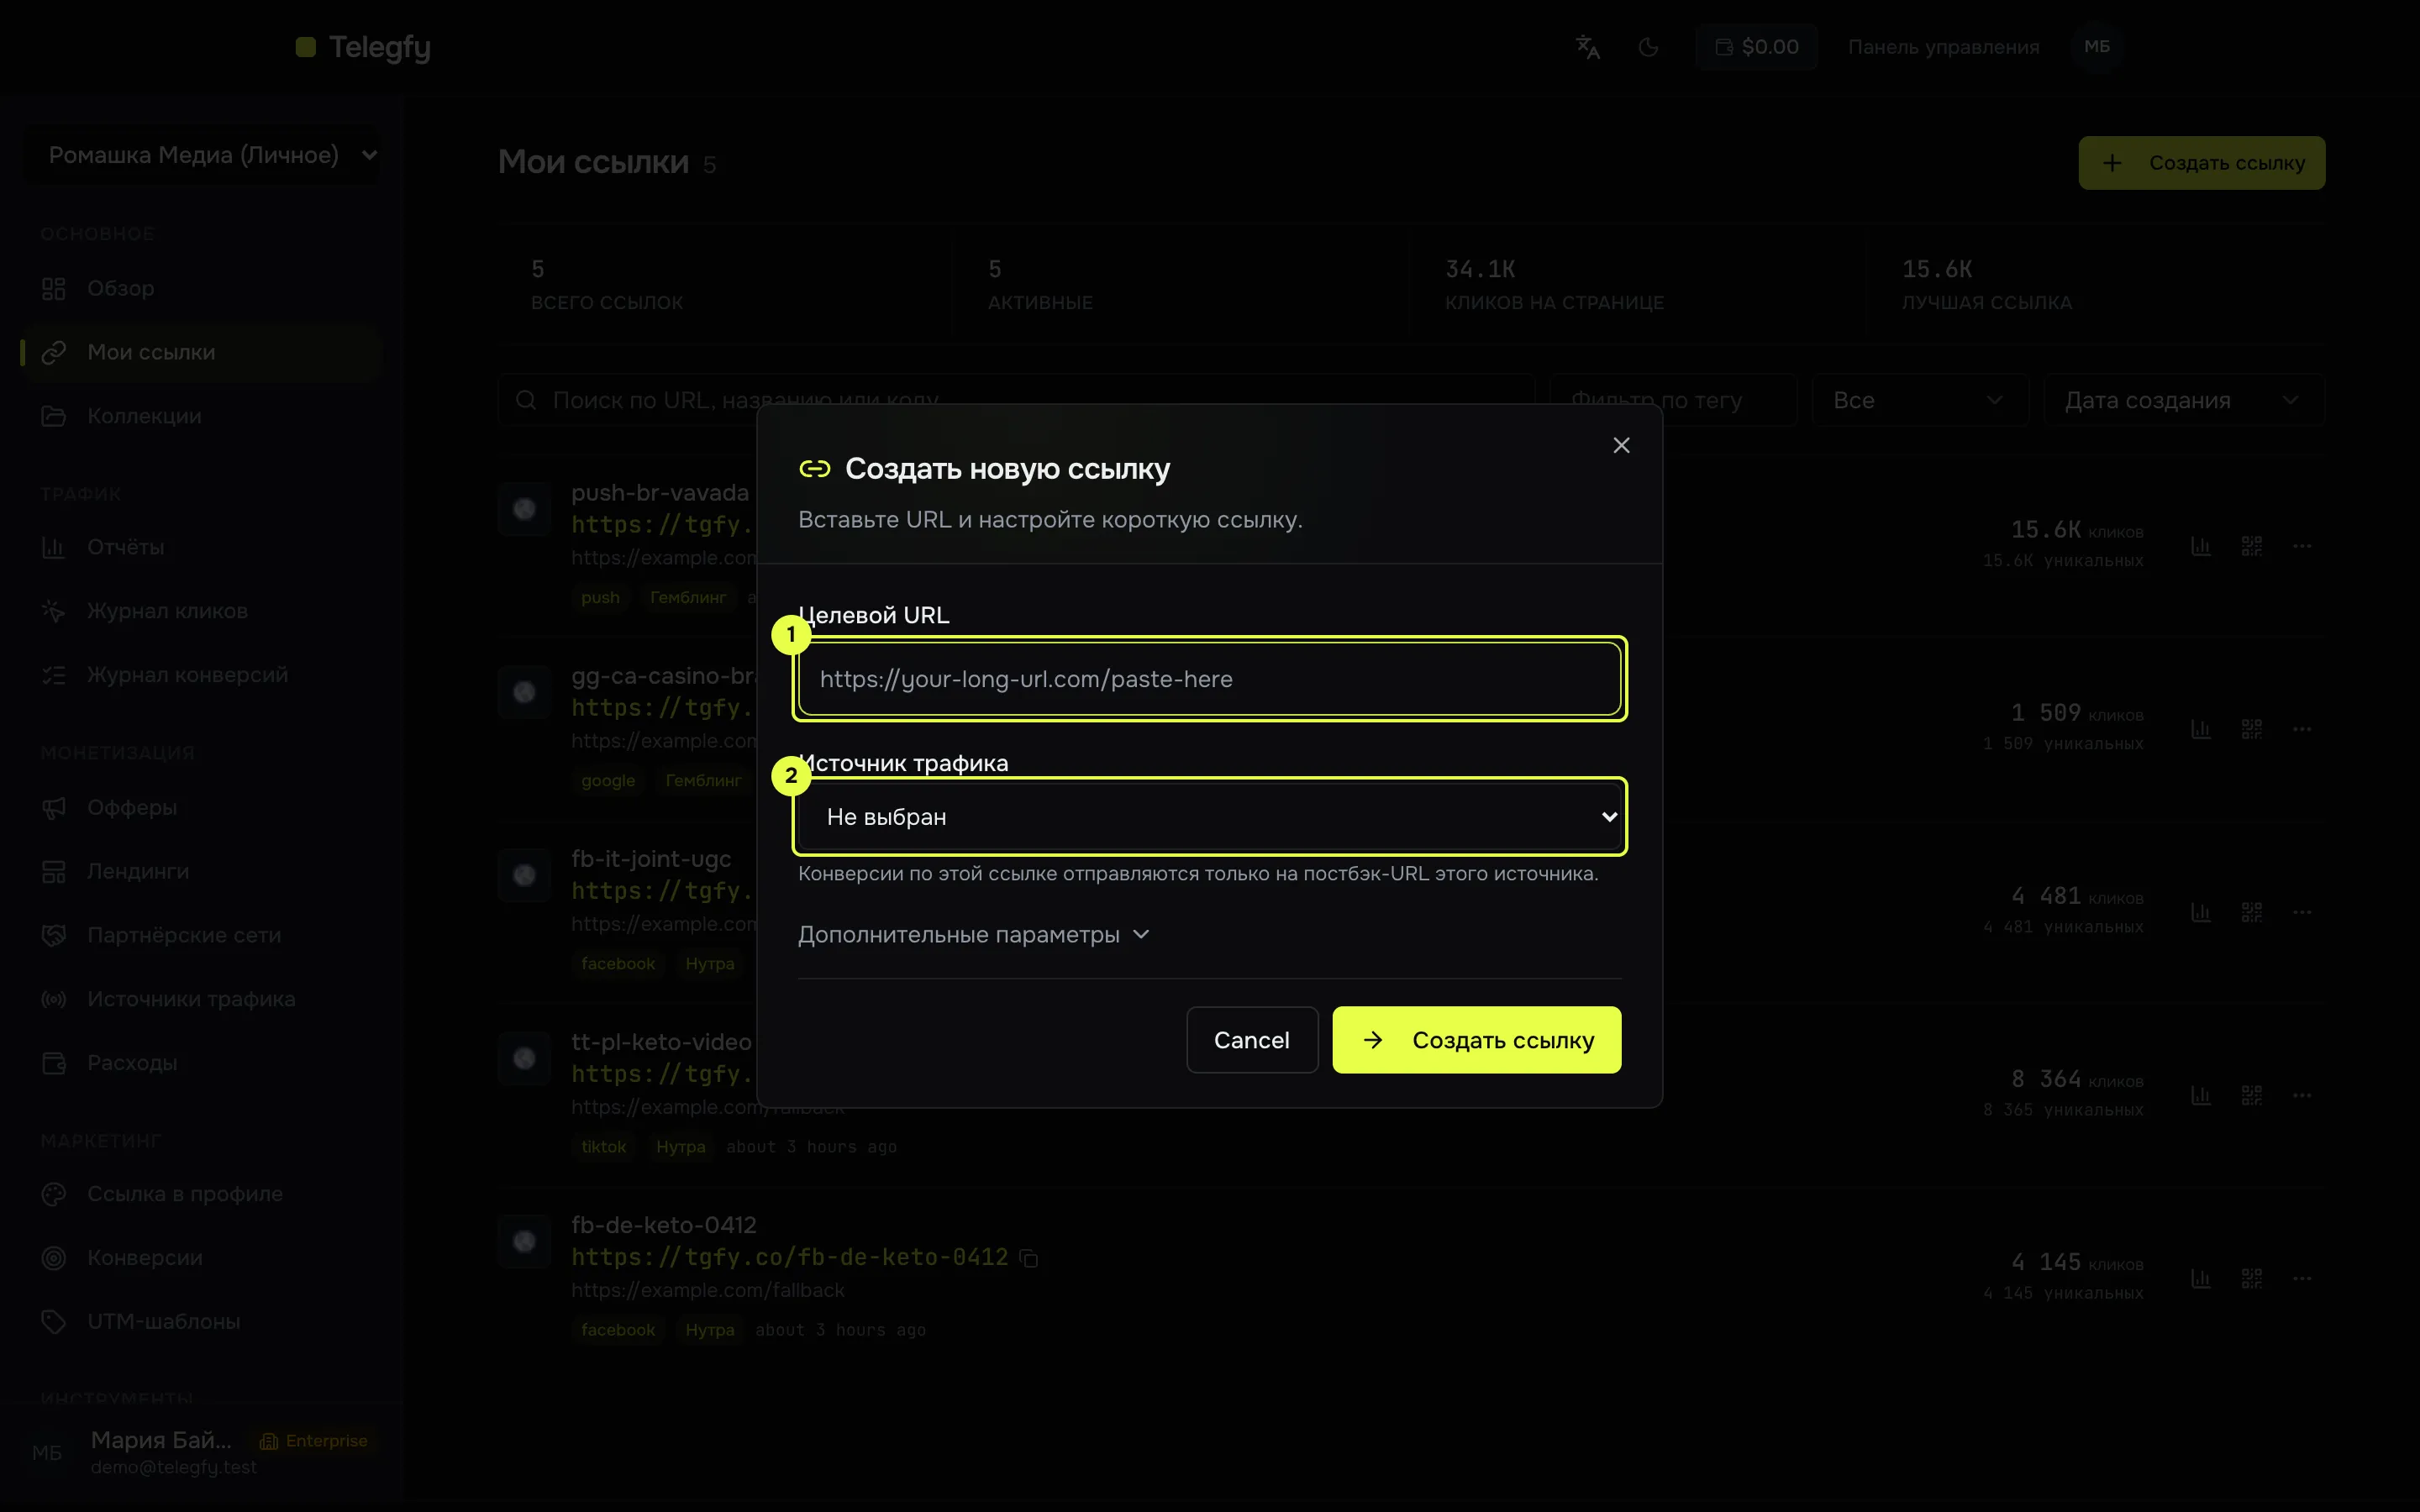
Task: Go to 'Обзор' in sidebar
Action: point(202,288)
